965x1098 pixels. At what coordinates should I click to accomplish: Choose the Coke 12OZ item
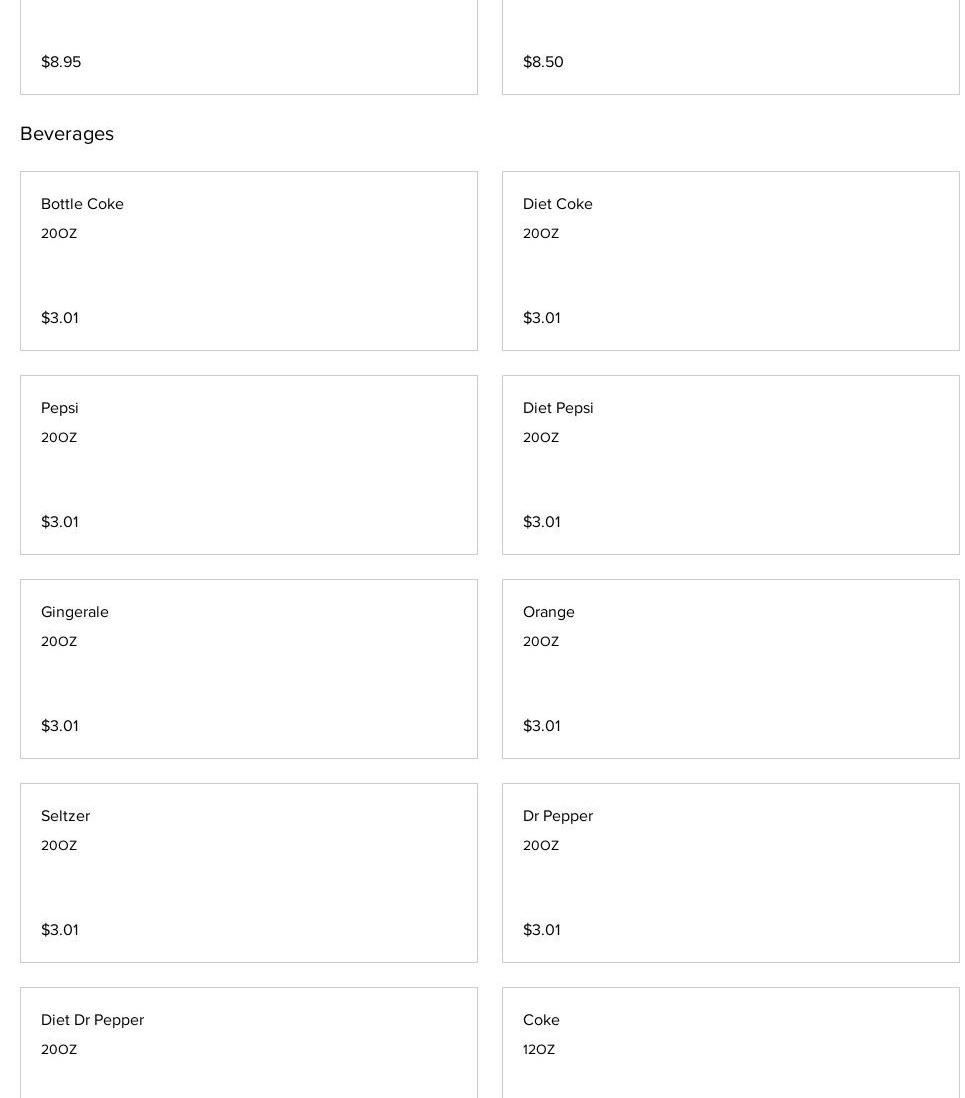(730, 1045)
